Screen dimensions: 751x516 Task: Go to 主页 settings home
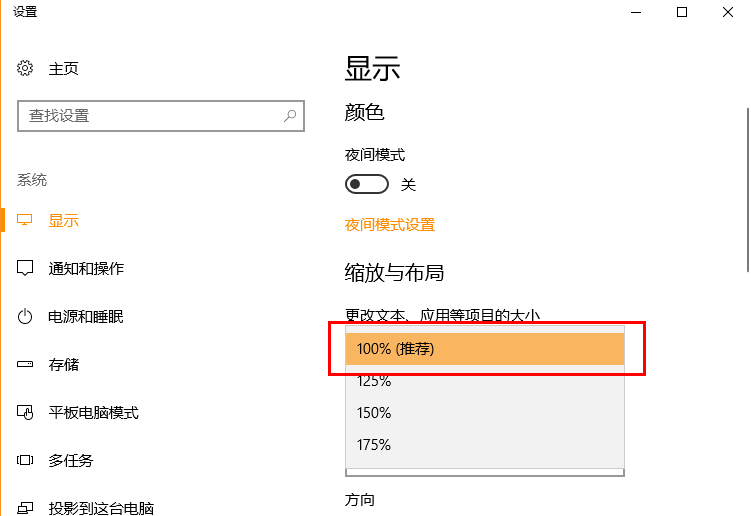click(64, 69)
